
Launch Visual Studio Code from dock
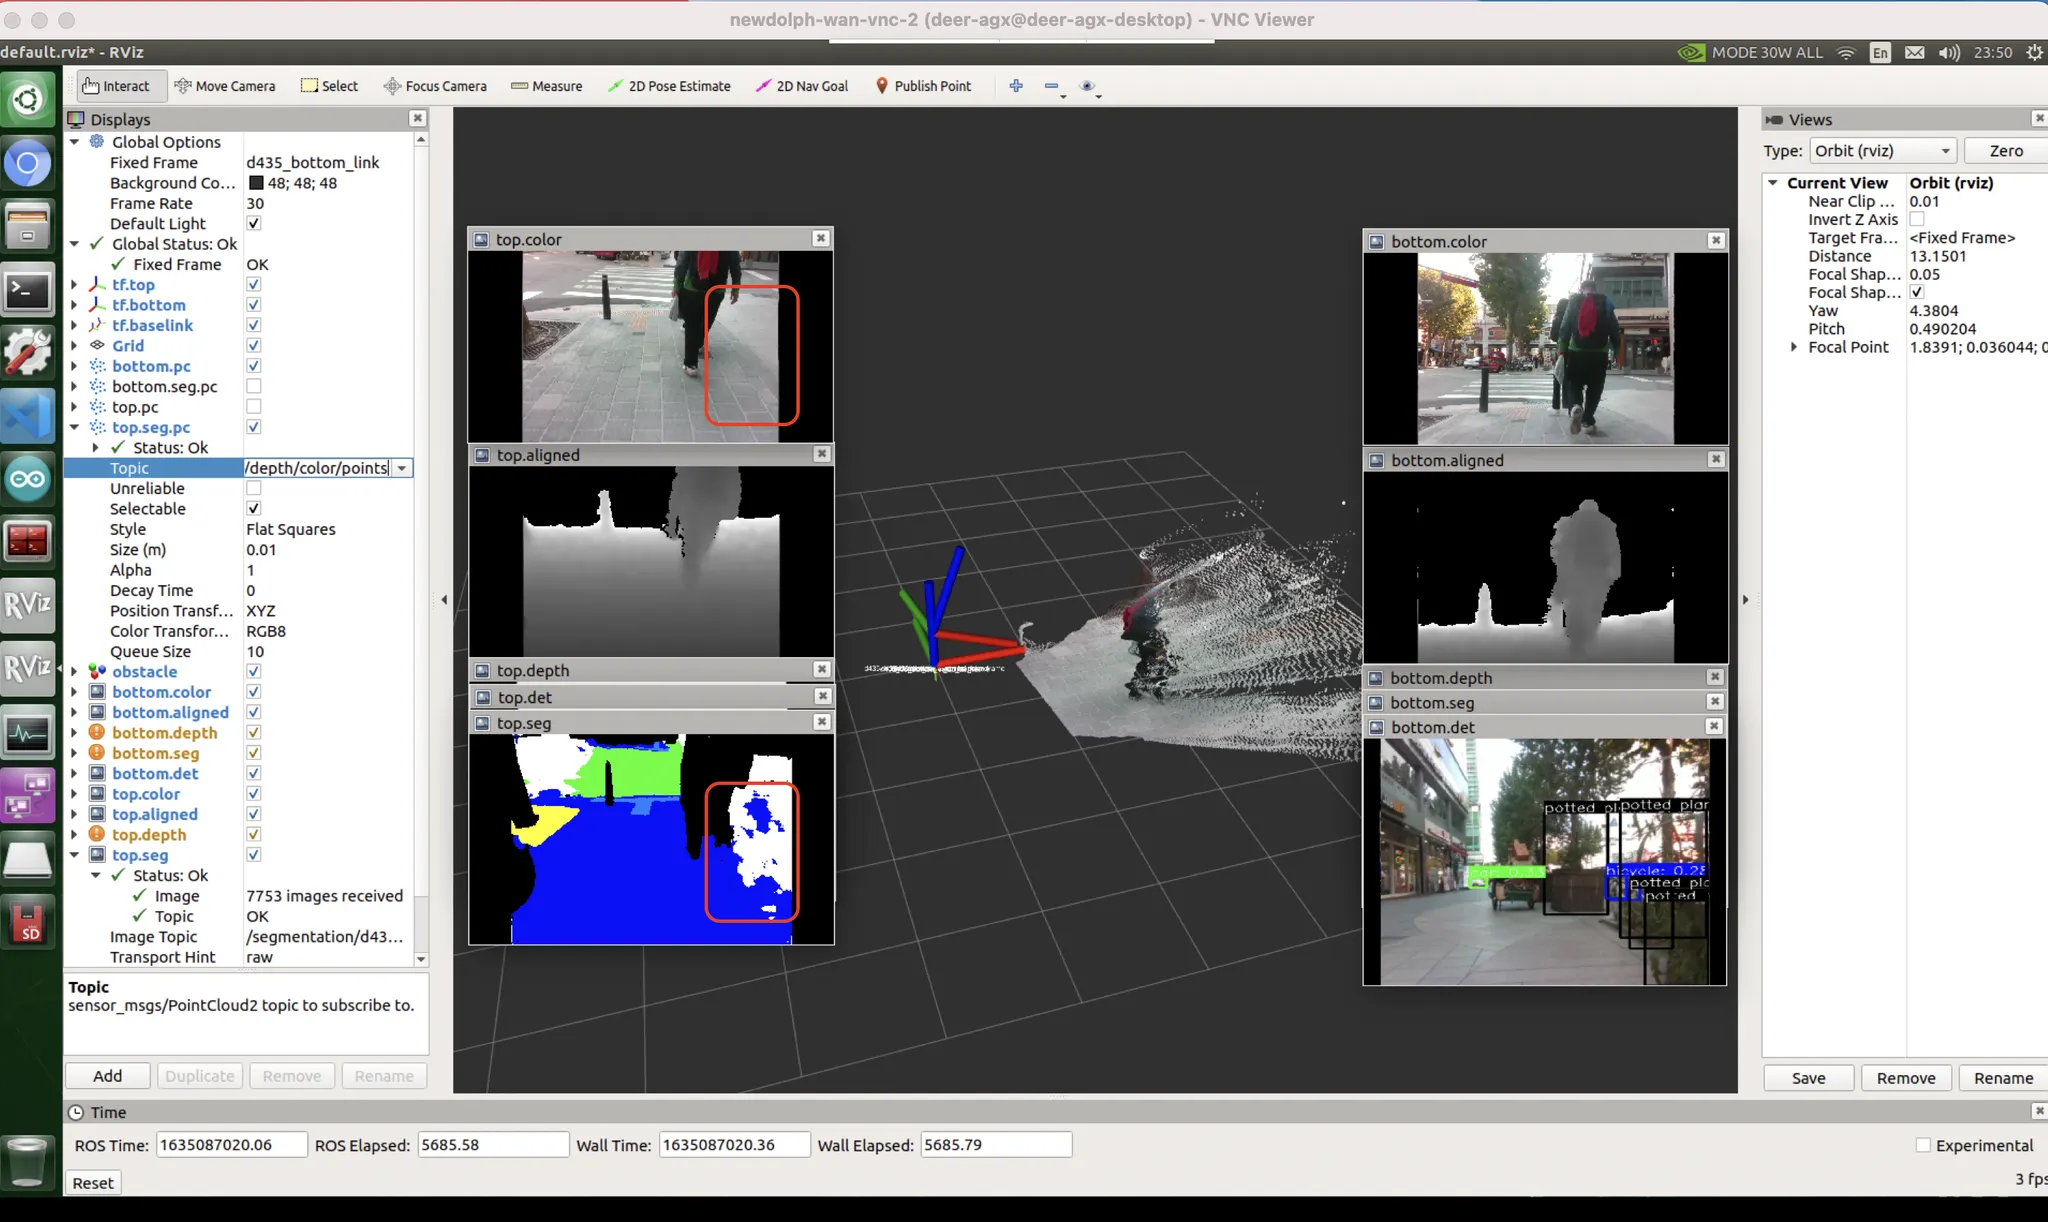[x=27, y=416]
